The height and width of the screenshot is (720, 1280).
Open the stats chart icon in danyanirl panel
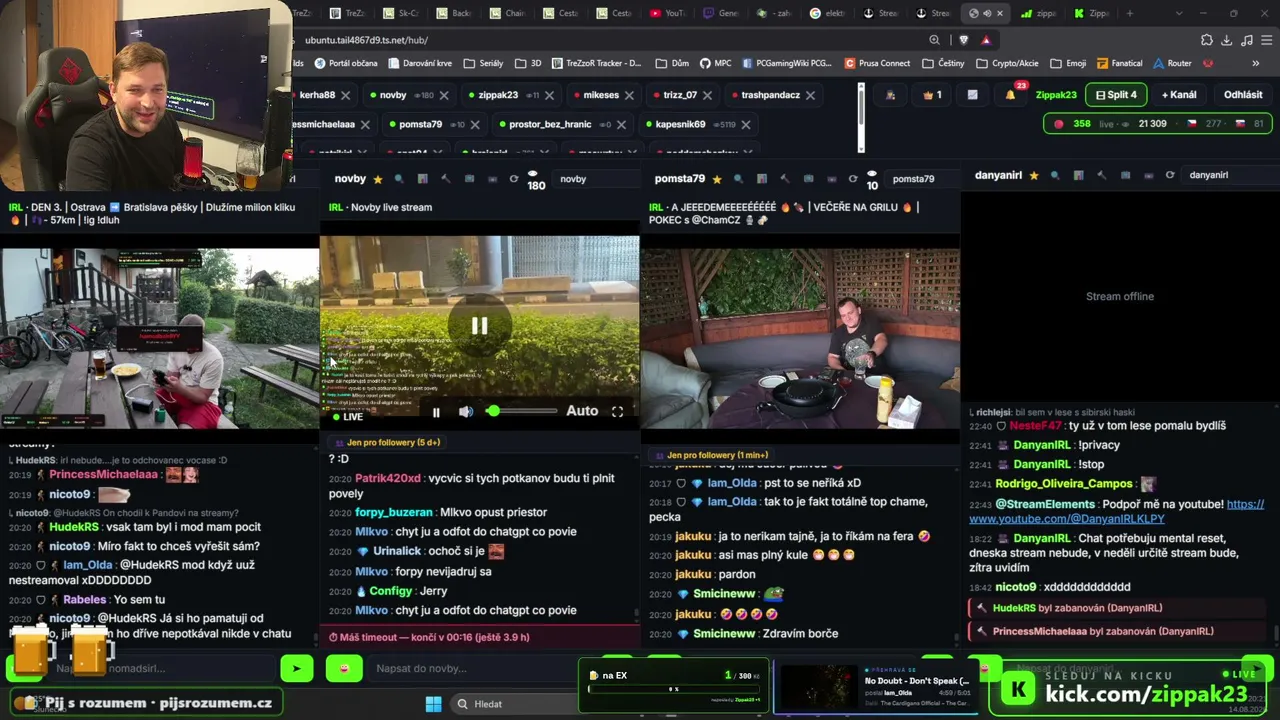pos(1078,175)
